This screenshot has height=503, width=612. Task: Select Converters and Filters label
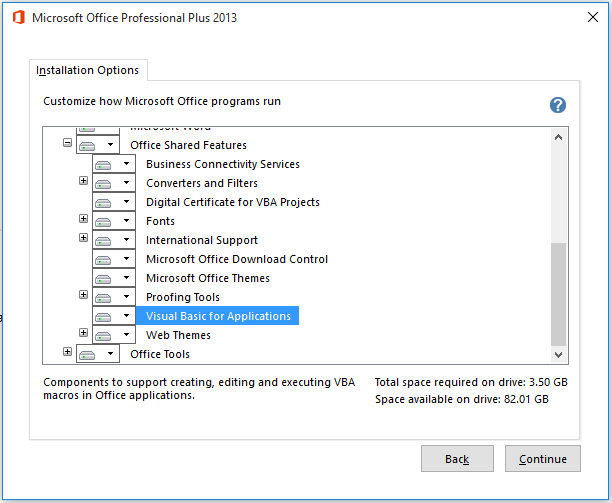coord(202,183)
